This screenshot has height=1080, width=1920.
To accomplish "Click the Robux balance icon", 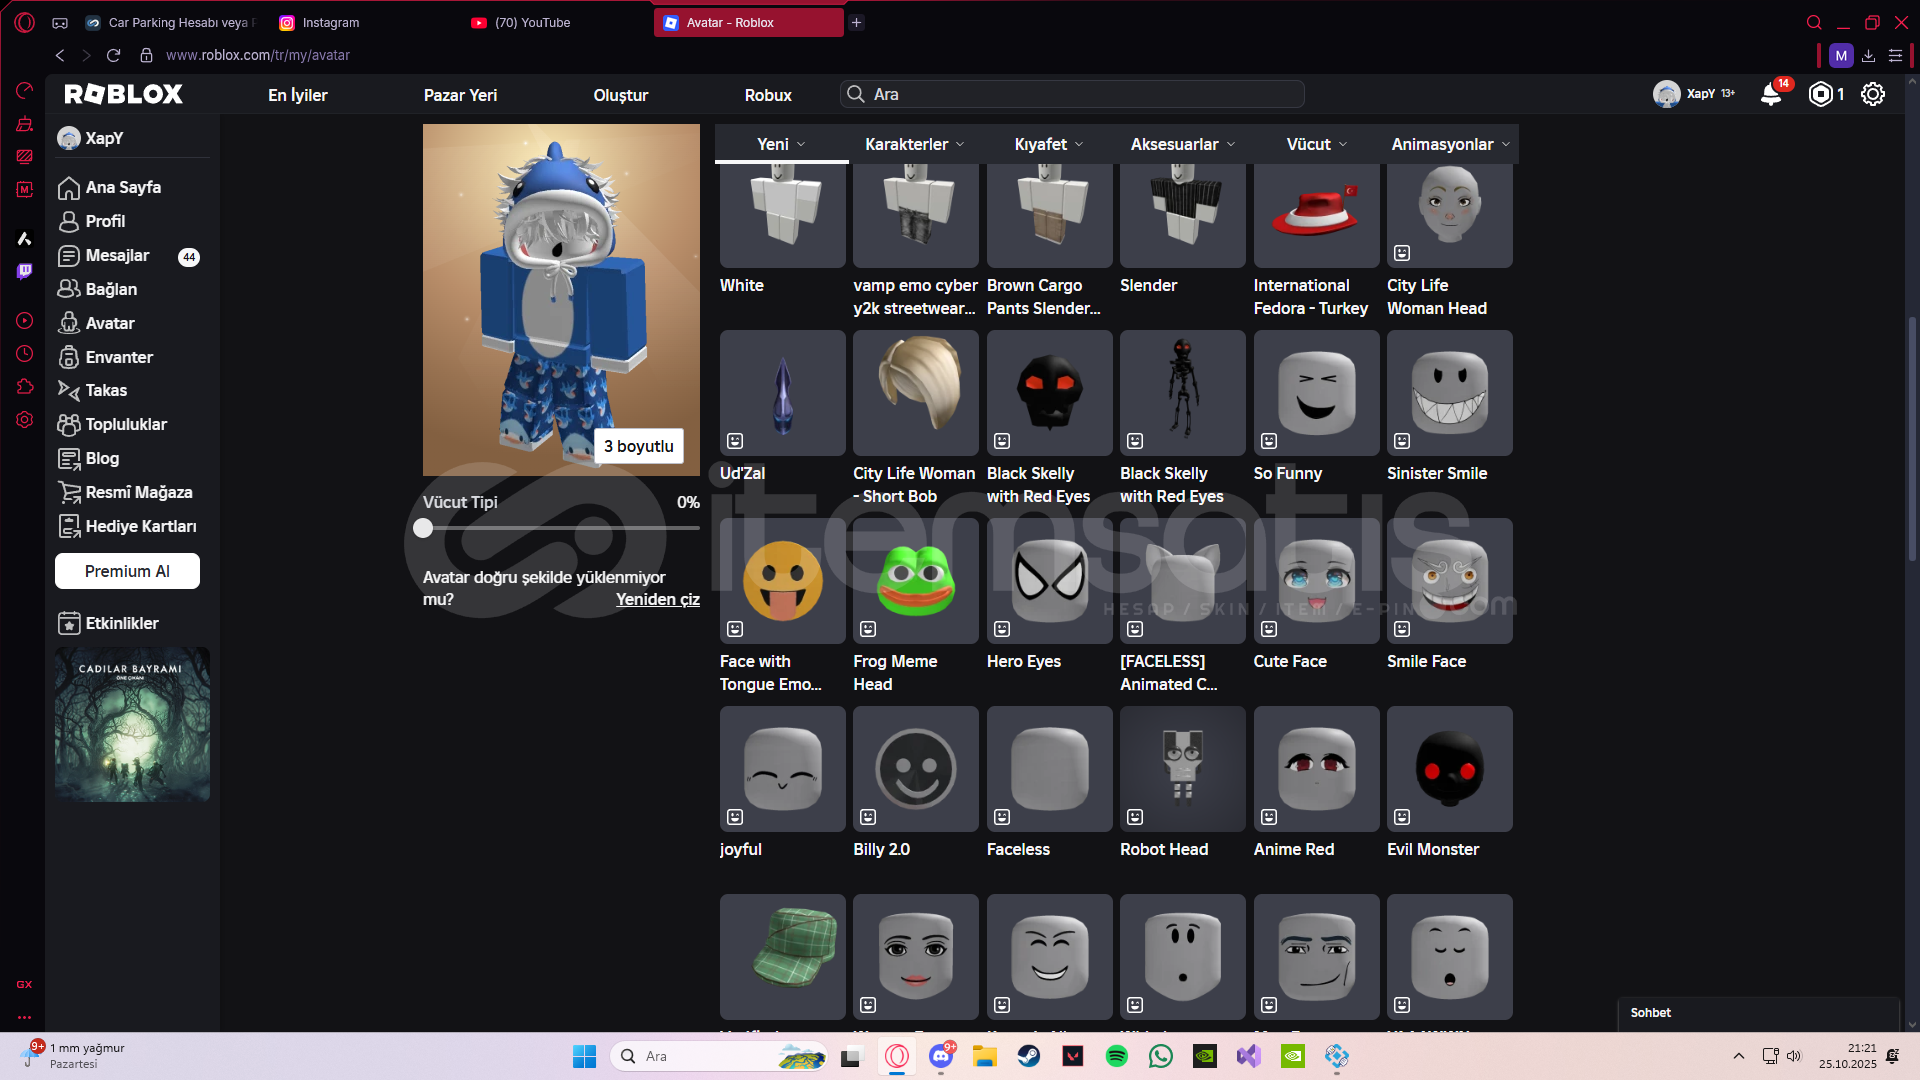I will [1821, 94].
